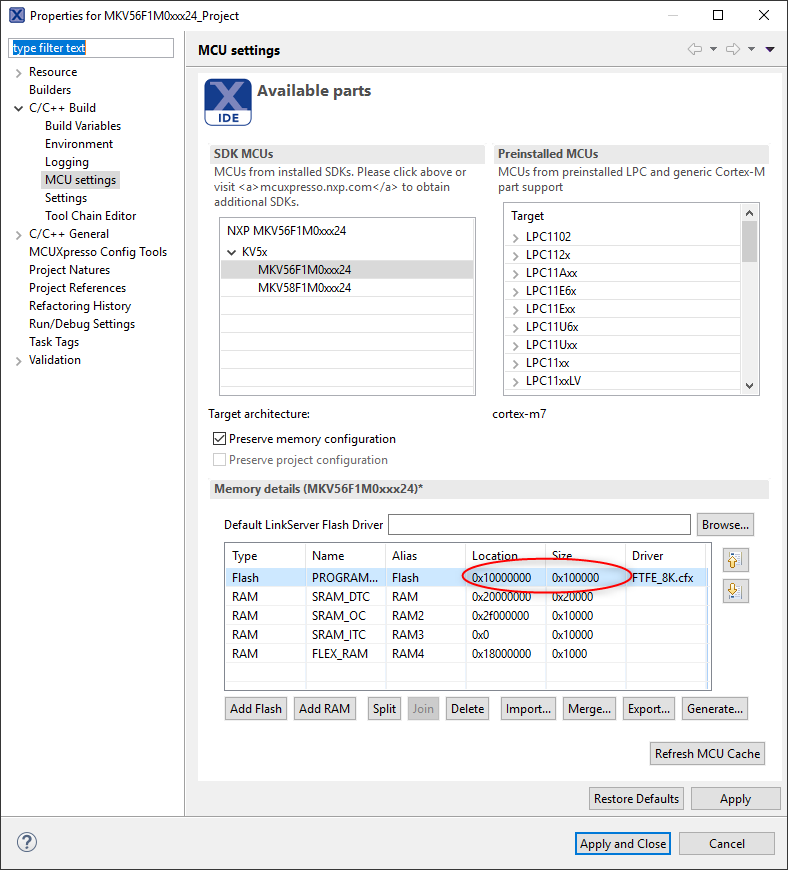Select Builders in the properties tree
The width and height of the screenshot is (788, 870).
(50, 90)
